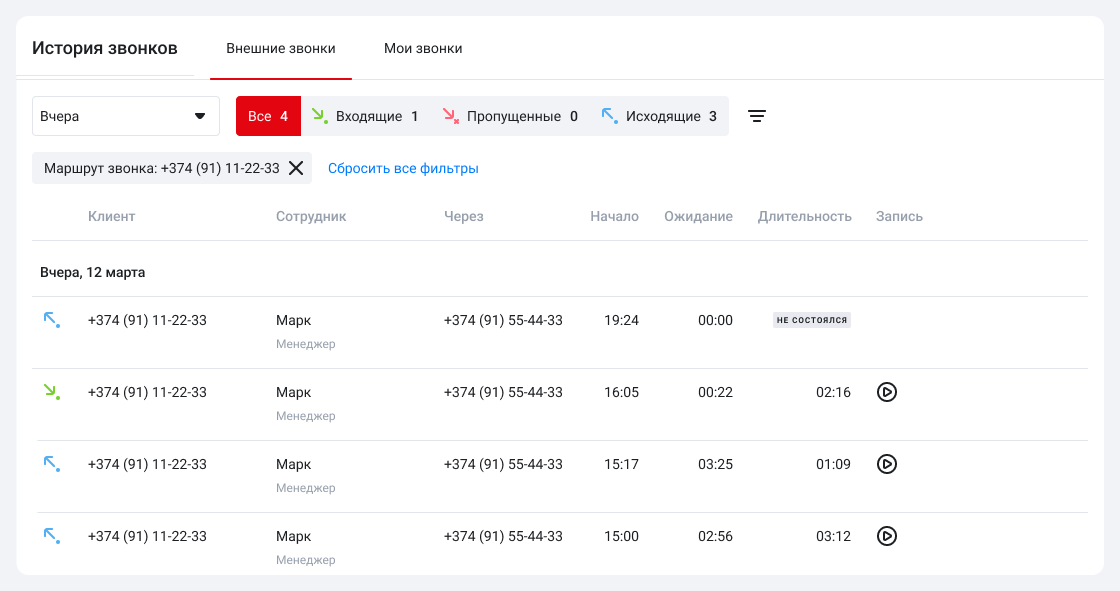Play recording of the 16:05 call

pyautogui.click(x=886, y=392)
